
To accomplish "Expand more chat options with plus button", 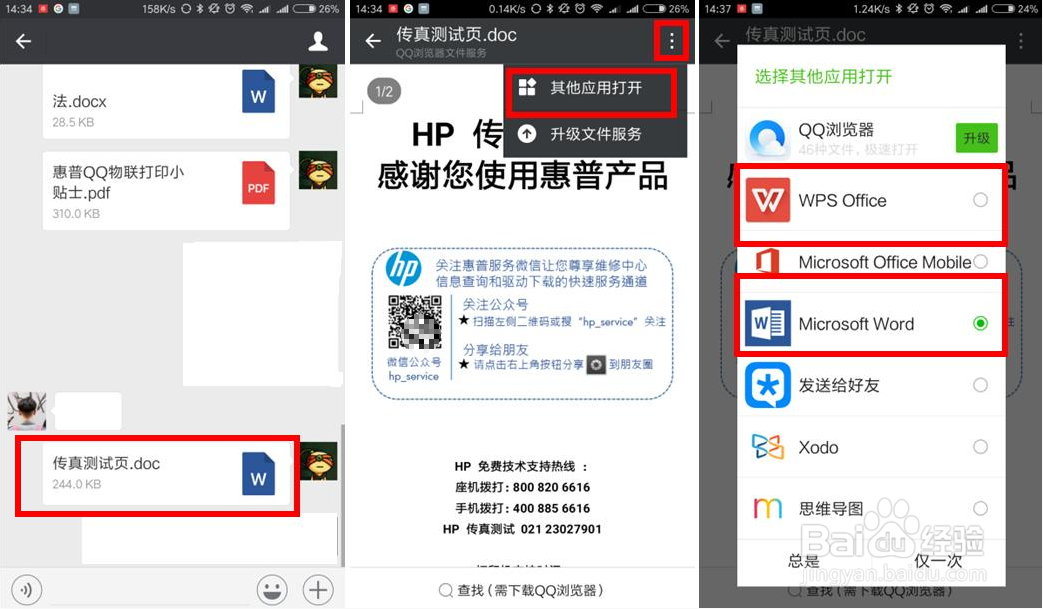I will (x=318, y=590).
